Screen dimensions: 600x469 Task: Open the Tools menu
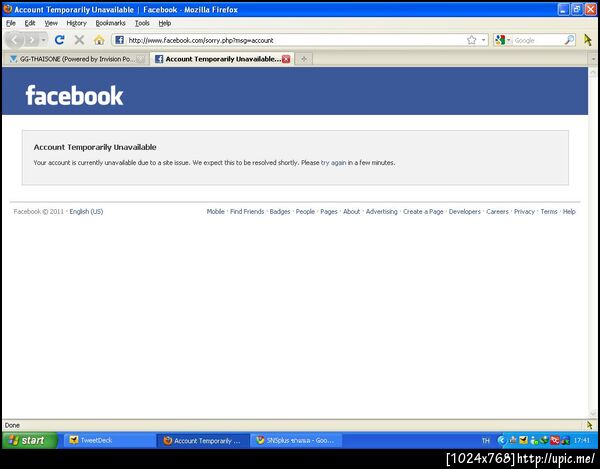pyautogui.click(x=142, y=23)
